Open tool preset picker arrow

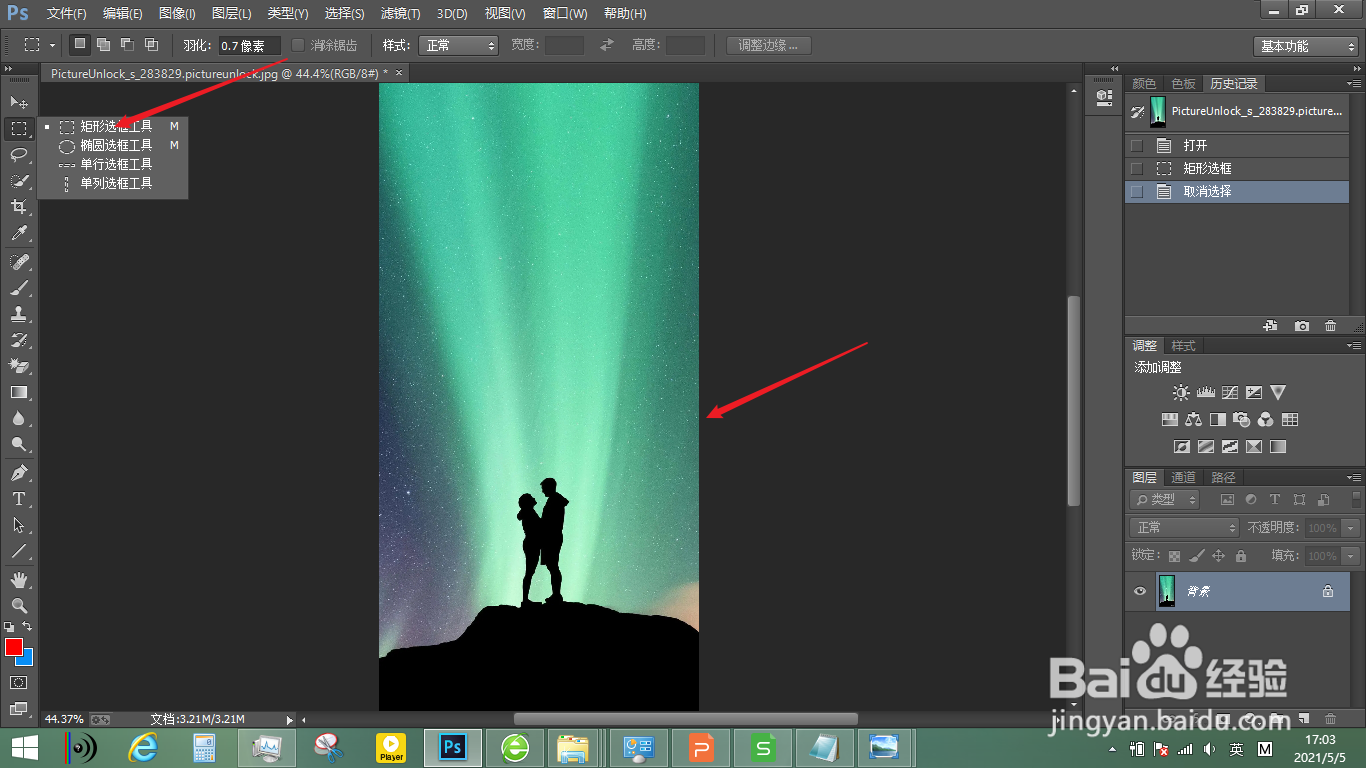click(51, 46)
